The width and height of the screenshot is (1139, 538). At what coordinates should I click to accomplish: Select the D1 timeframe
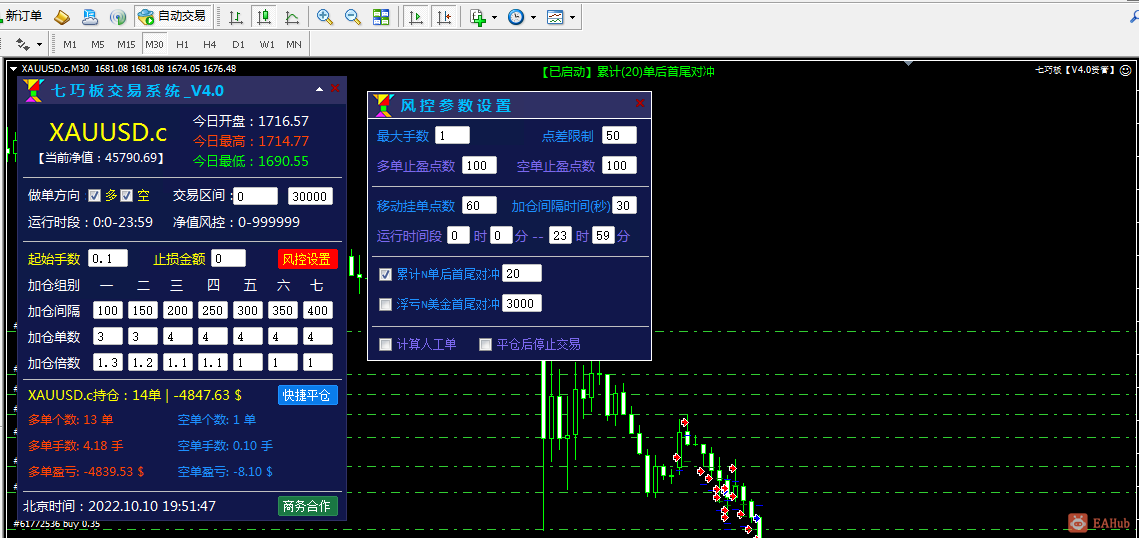tap(238, 44)
